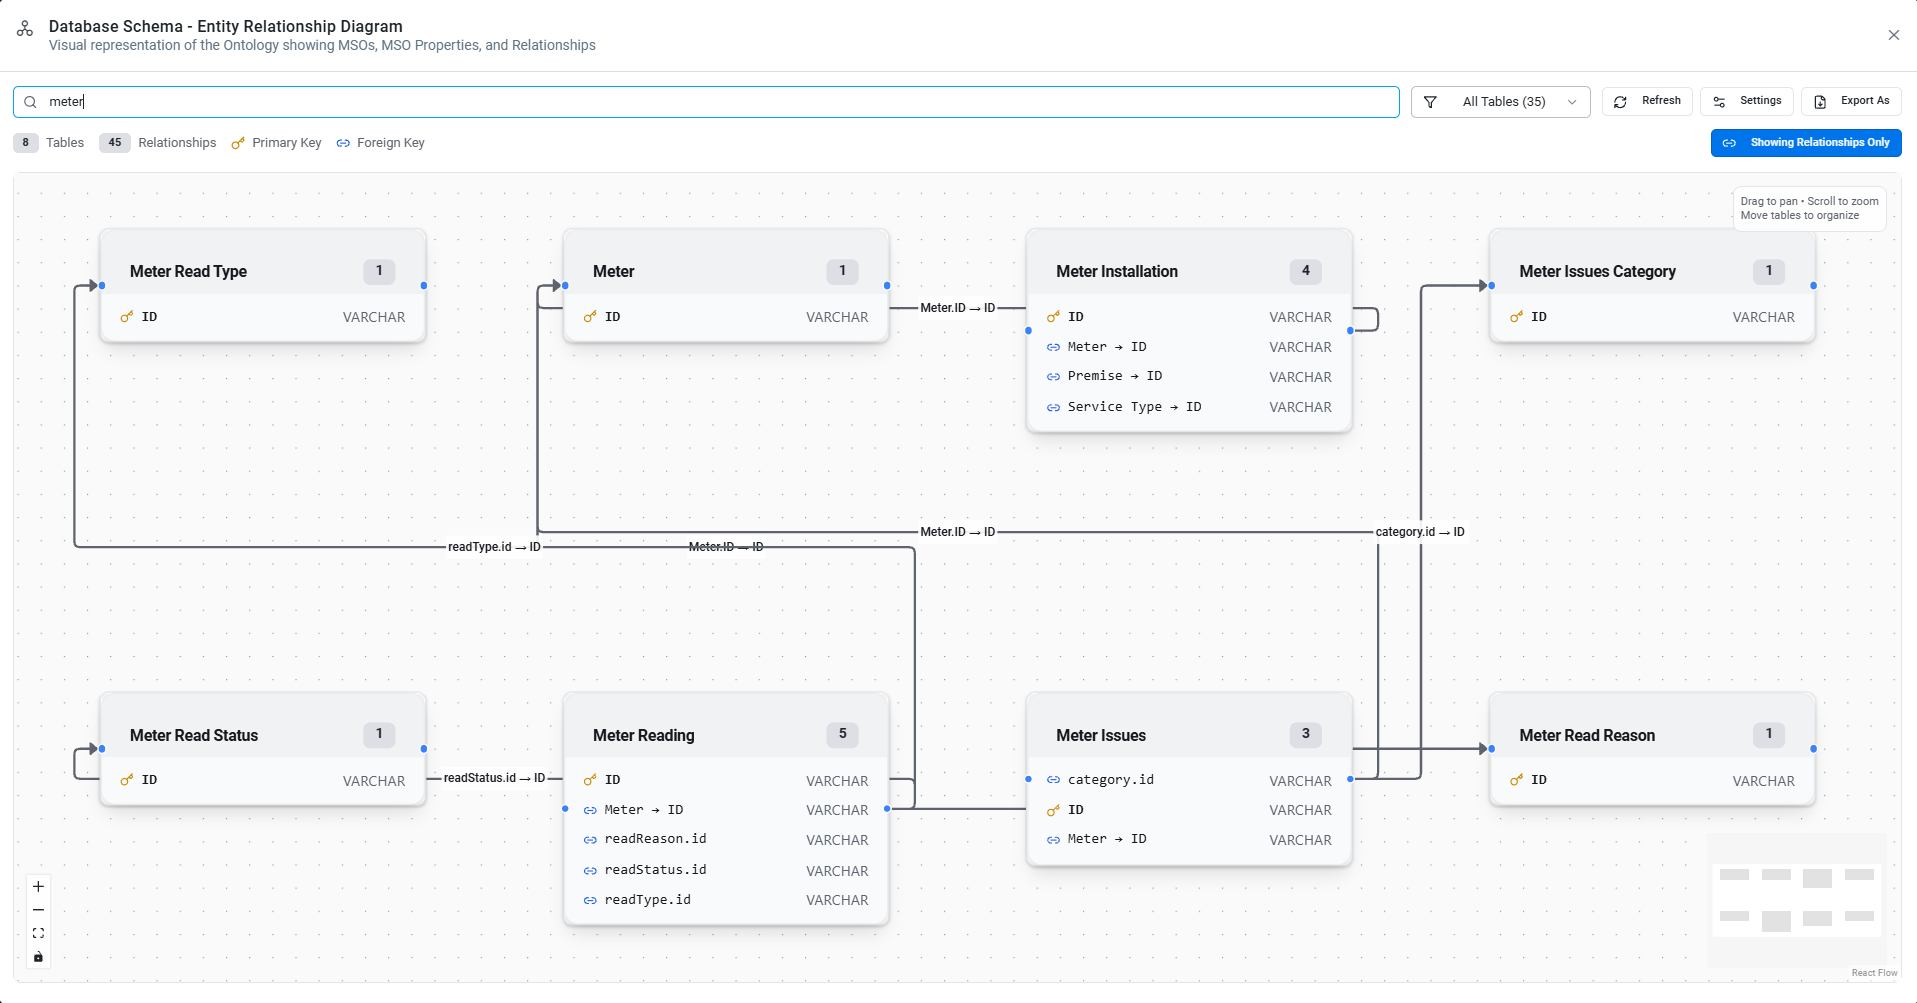
Task: Open the Export As menu
Action: [1851, 101]
